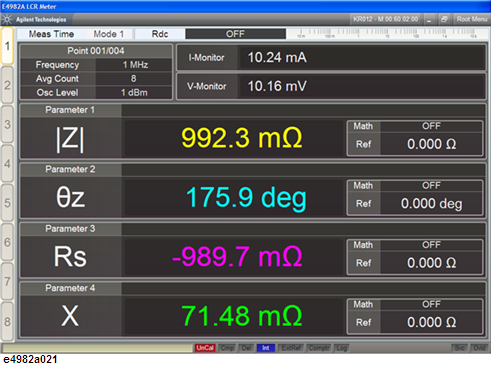Click the Parameter 2 title label
The height and width of the screenshot is (366, 491).
[x=70, y=169]
